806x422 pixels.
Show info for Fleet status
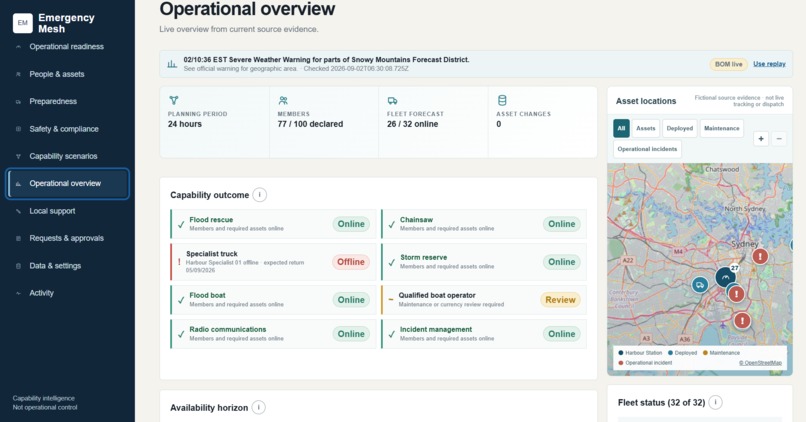click(x=716, y=402)
